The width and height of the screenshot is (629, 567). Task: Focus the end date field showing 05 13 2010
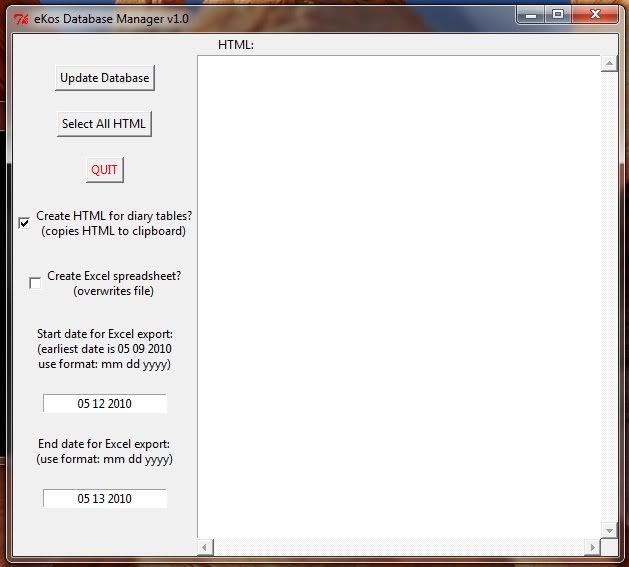(x=105, y=498)
